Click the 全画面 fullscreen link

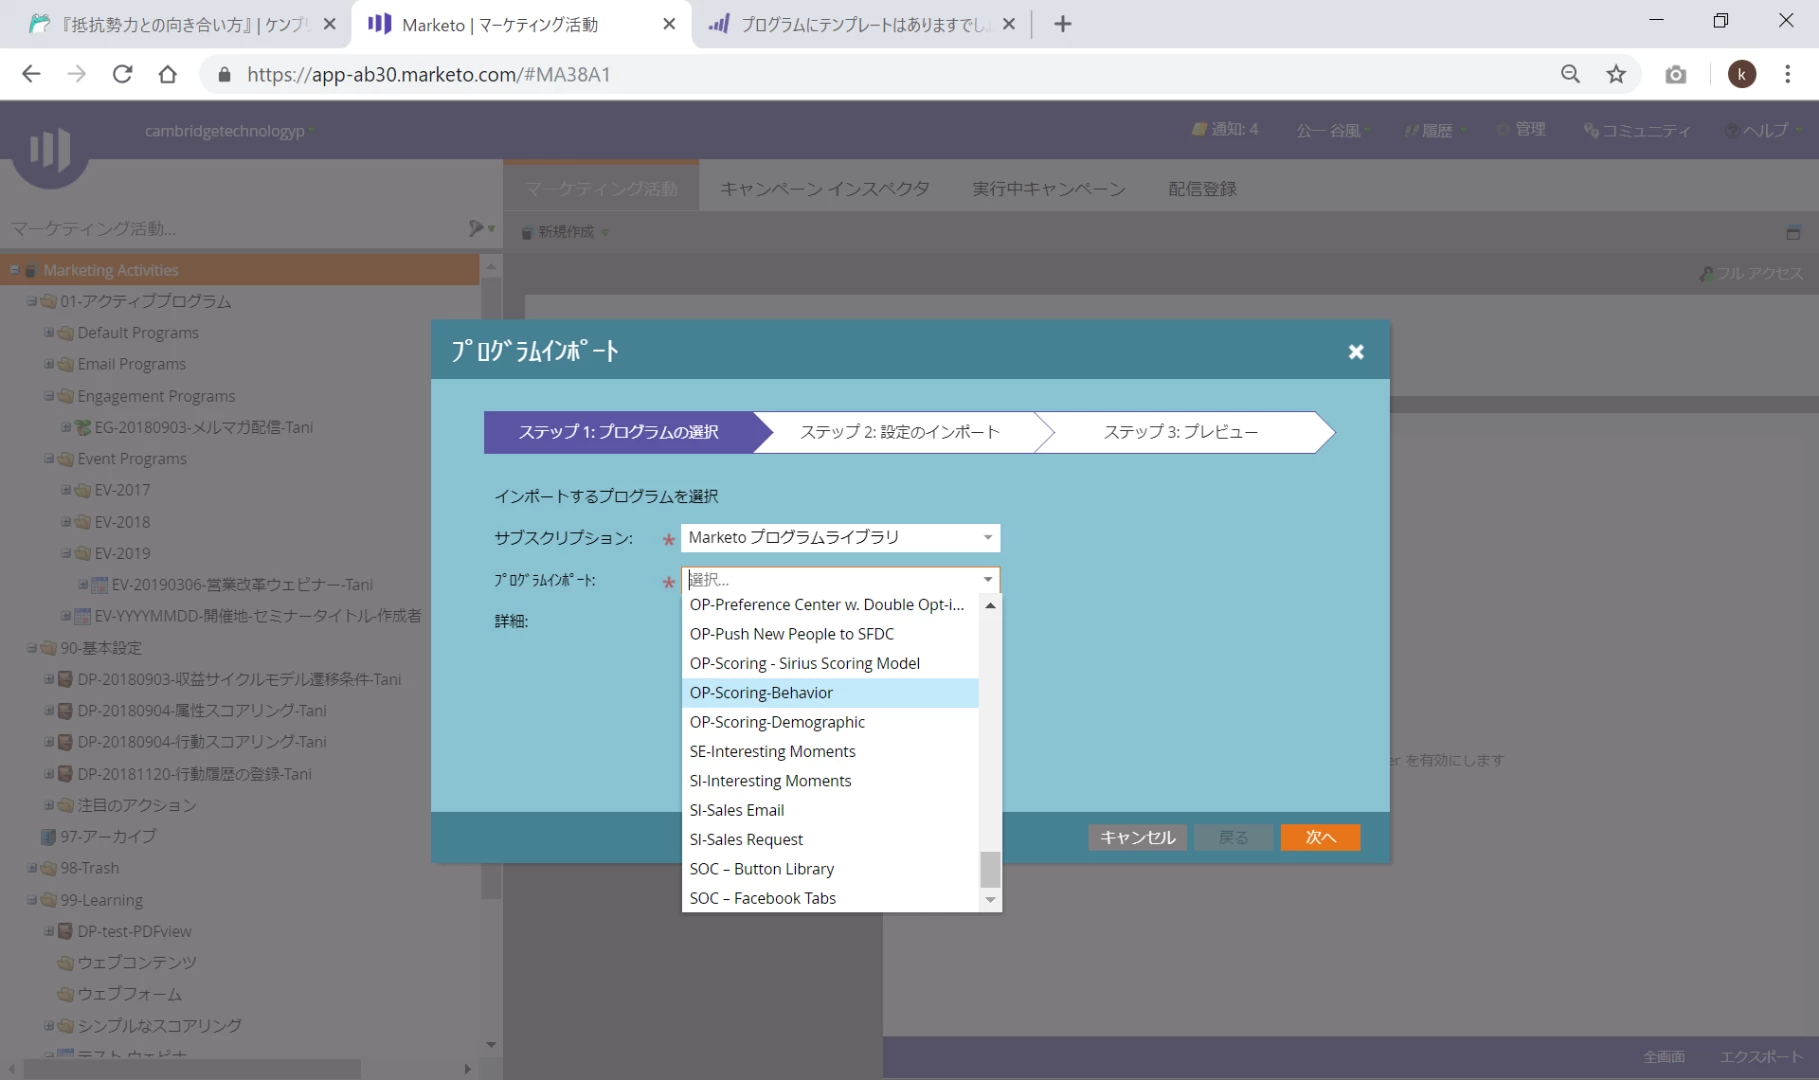tap(1663, 1057)
